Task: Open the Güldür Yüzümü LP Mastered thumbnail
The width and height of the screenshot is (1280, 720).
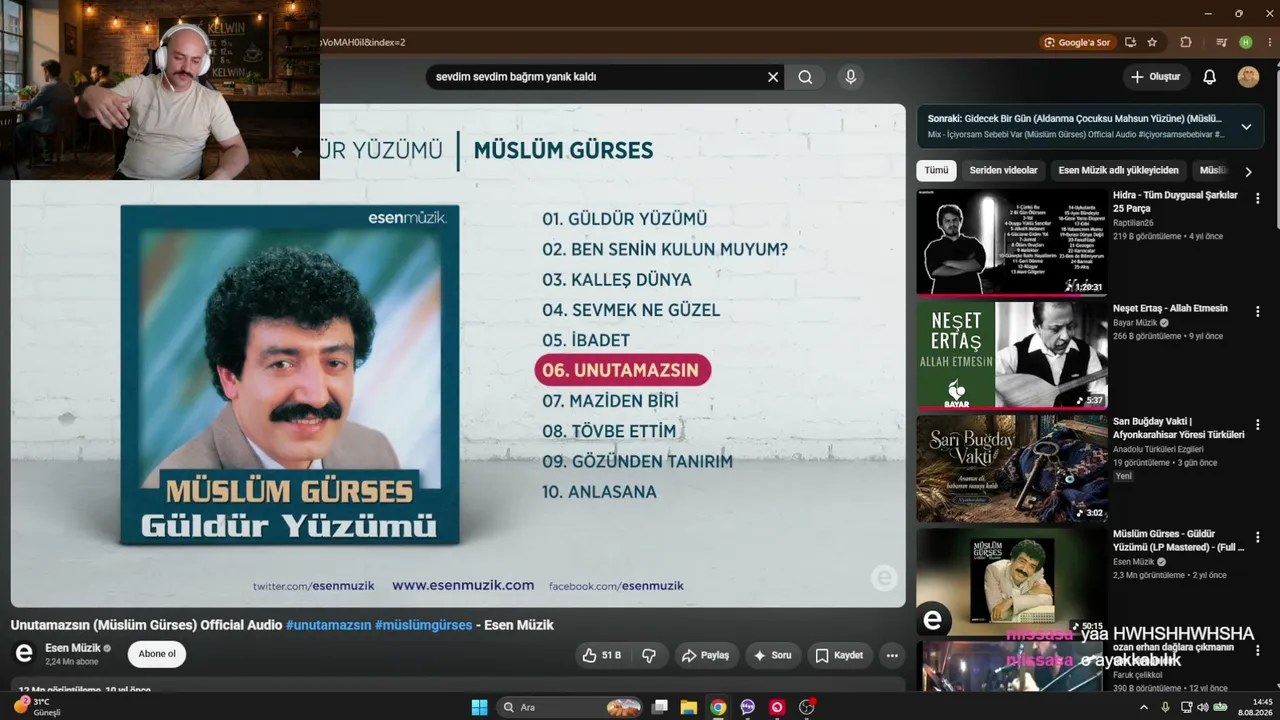Action: click(1012, 581)
